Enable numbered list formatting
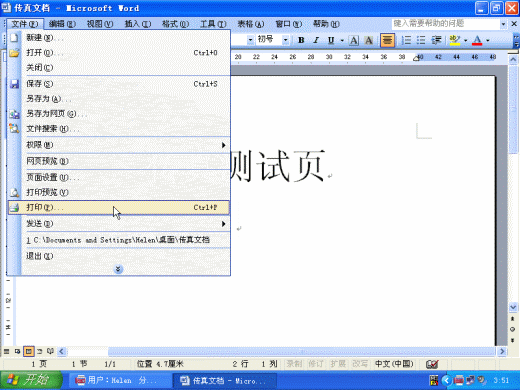 tap(406, 40)
